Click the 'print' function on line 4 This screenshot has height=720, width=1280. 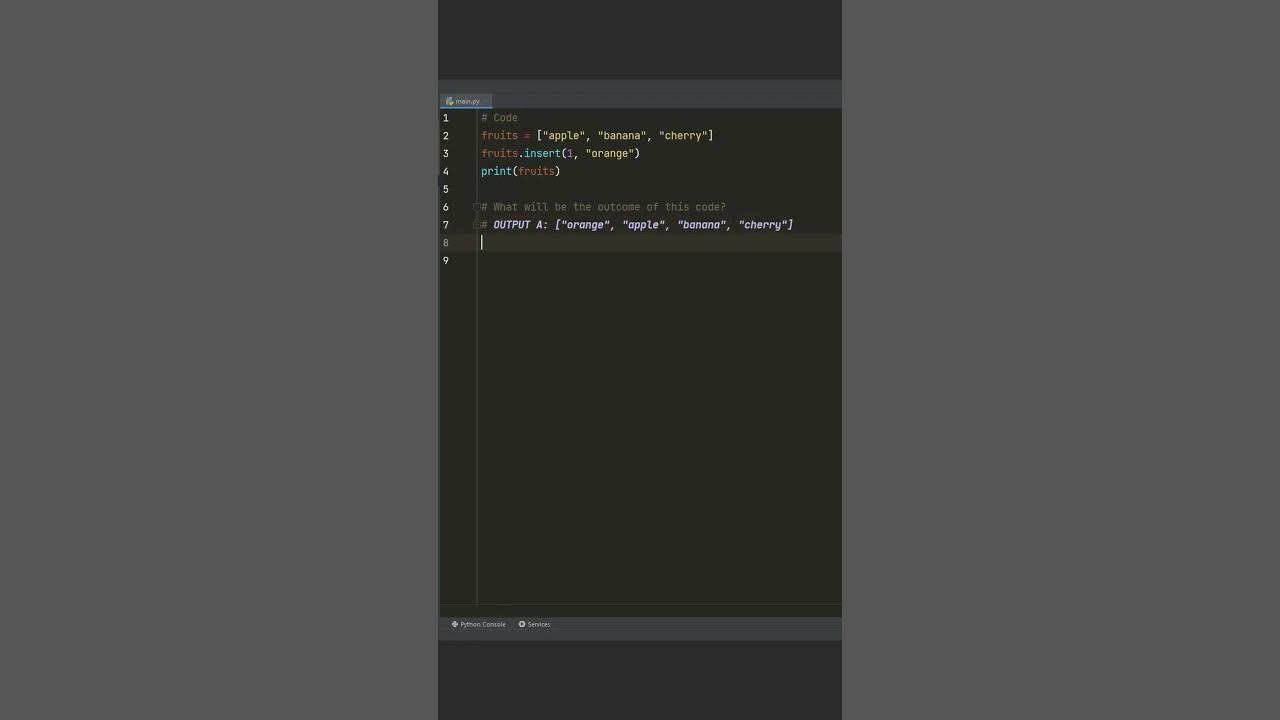click(496, 172)
